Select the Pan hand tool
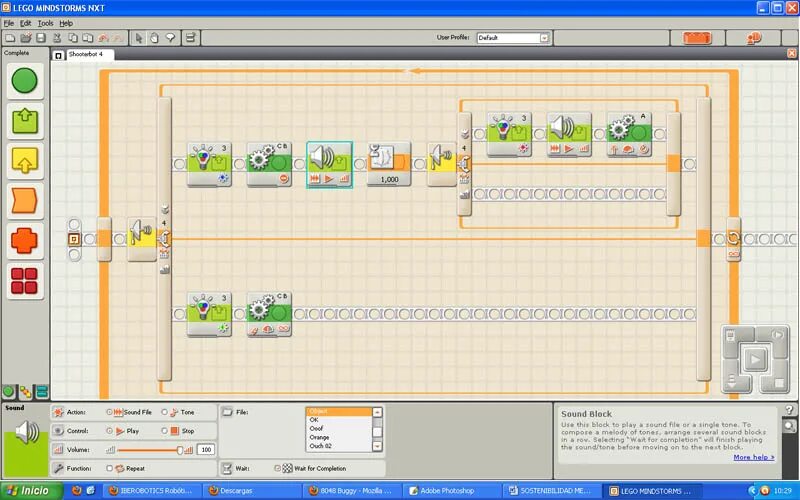The image size is (800, 500). tap(154, 38)
